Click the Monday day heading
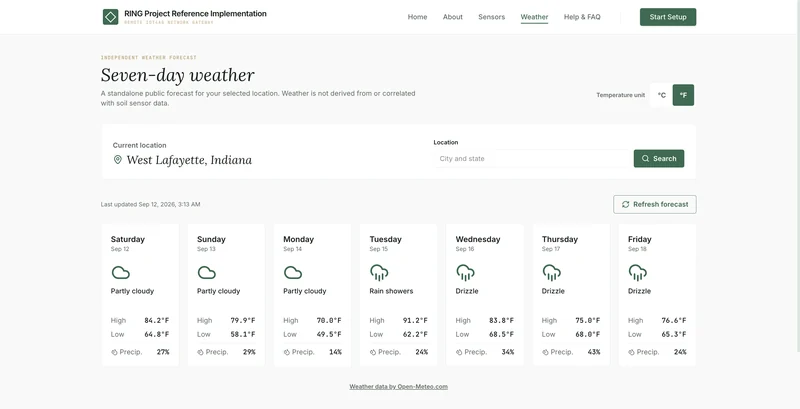 click(298, 239)
